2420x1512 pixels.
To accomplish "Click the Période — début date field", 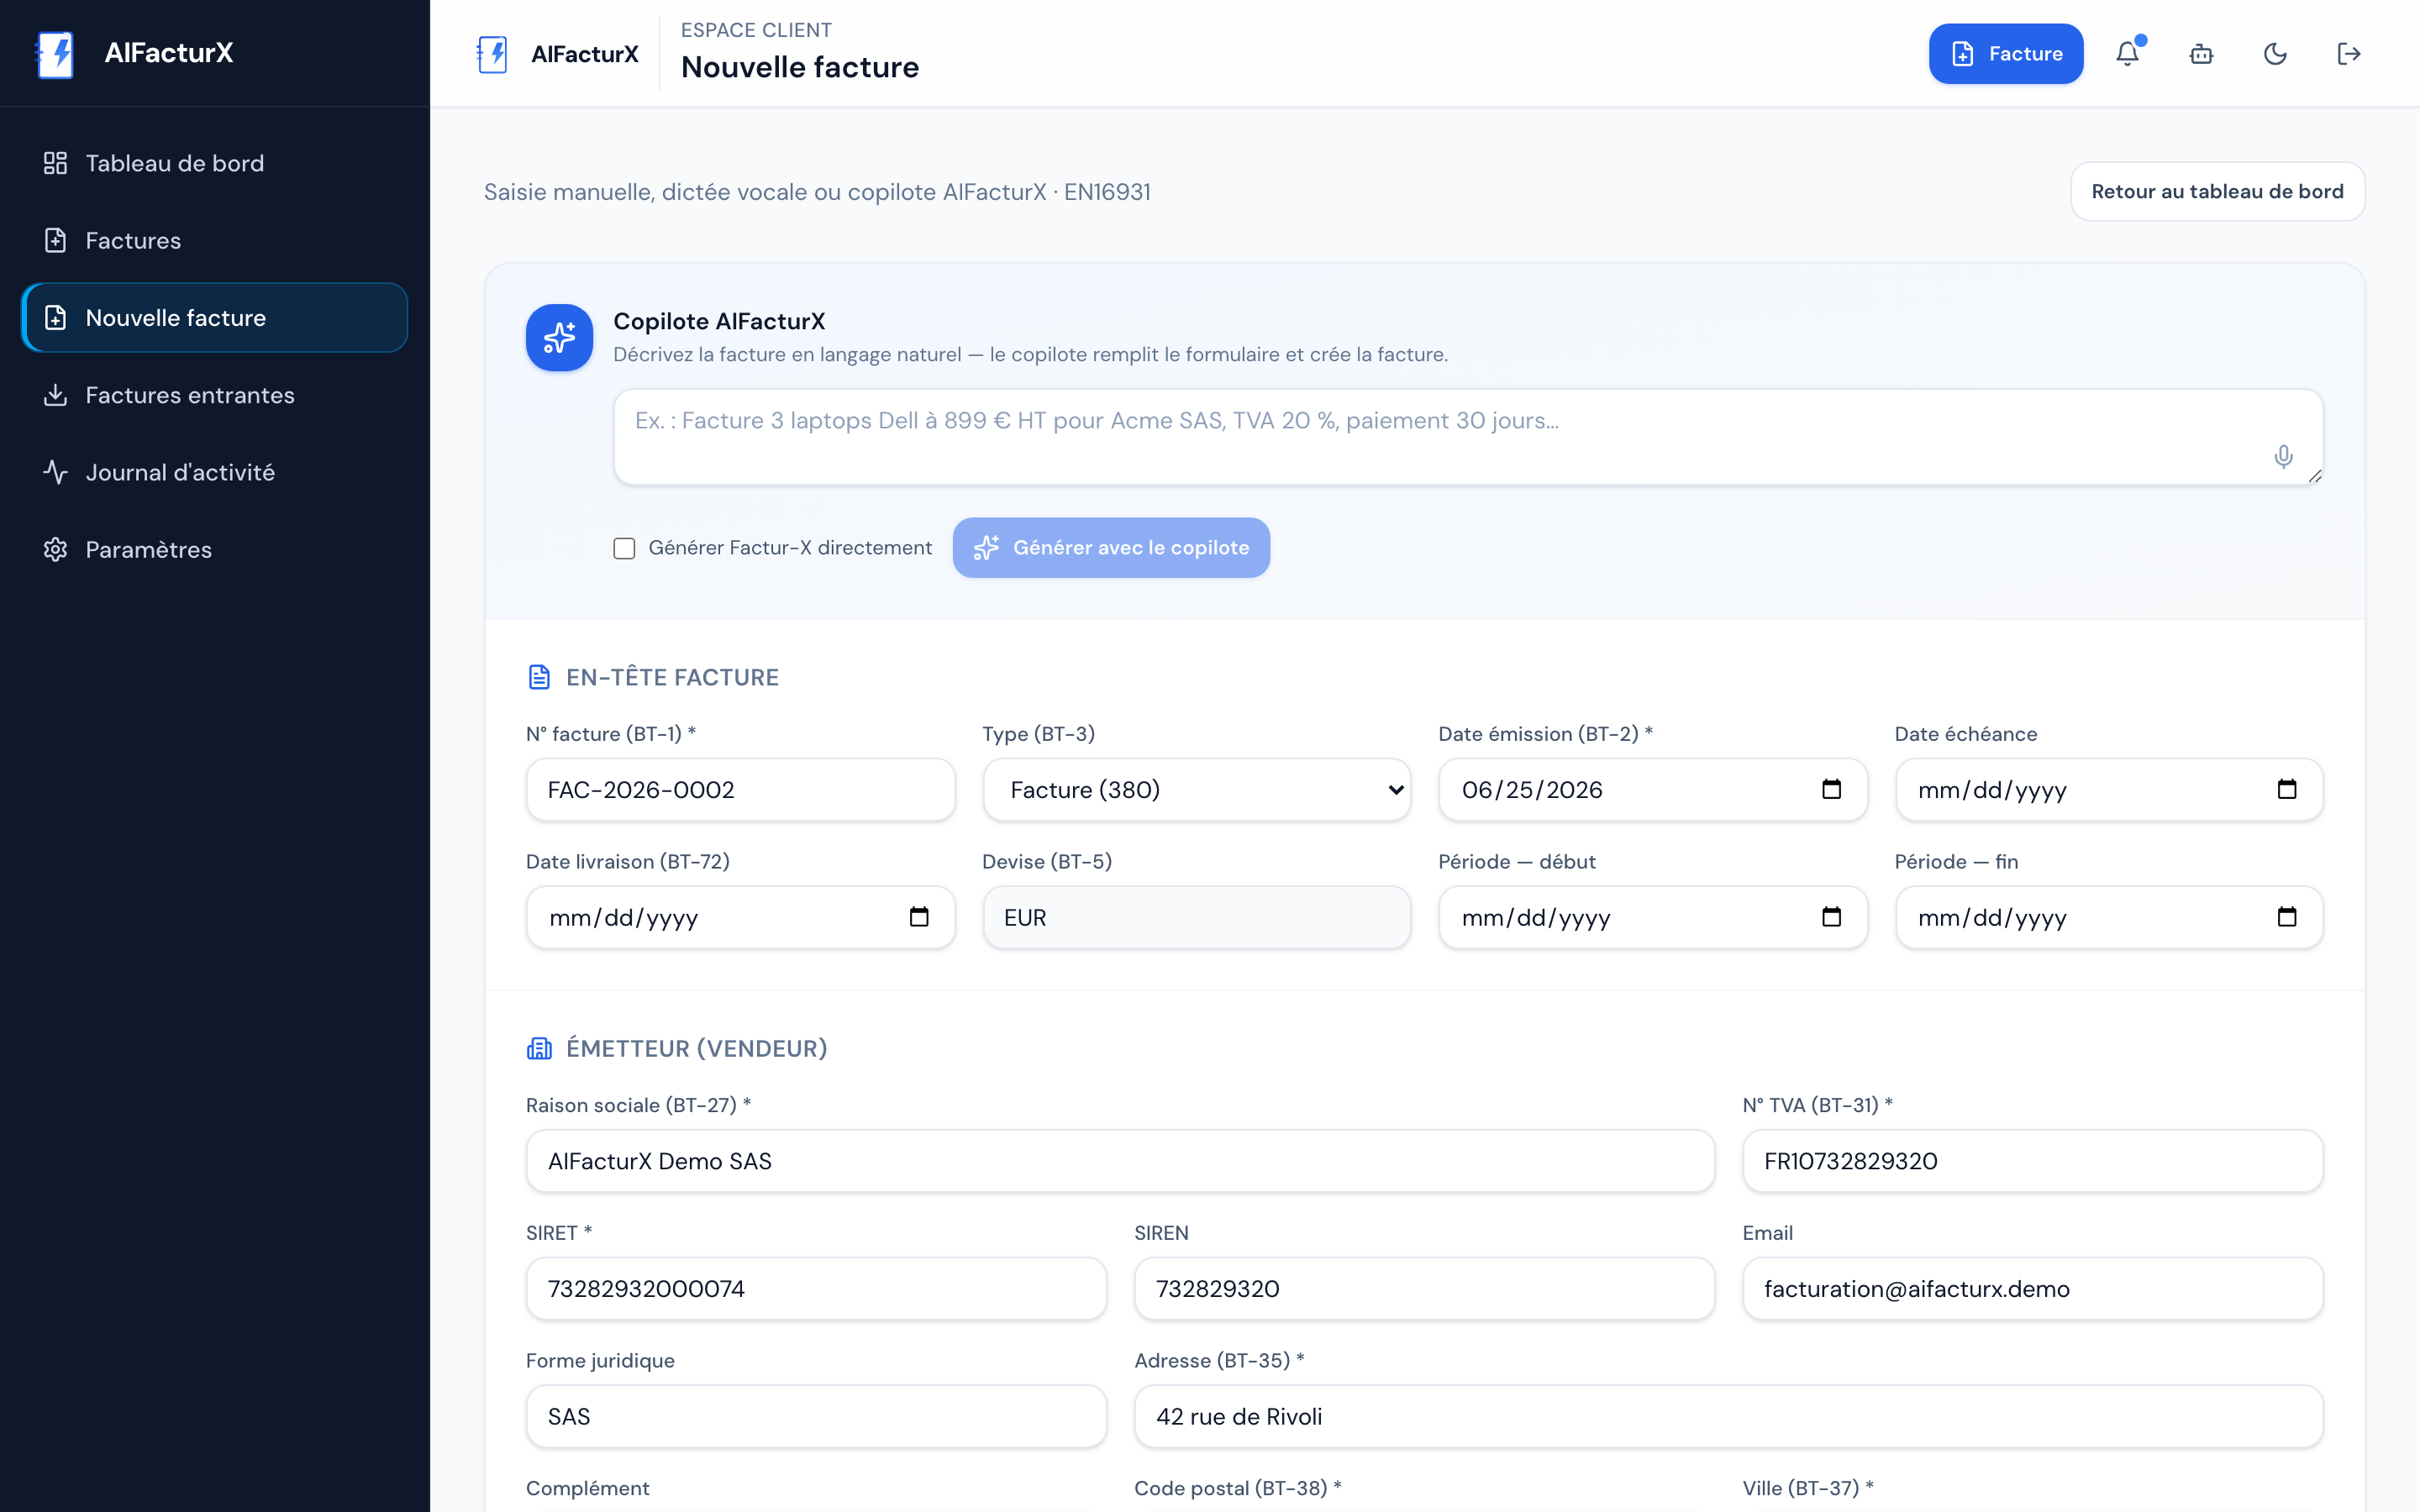I will click(x=1652, y=918).
